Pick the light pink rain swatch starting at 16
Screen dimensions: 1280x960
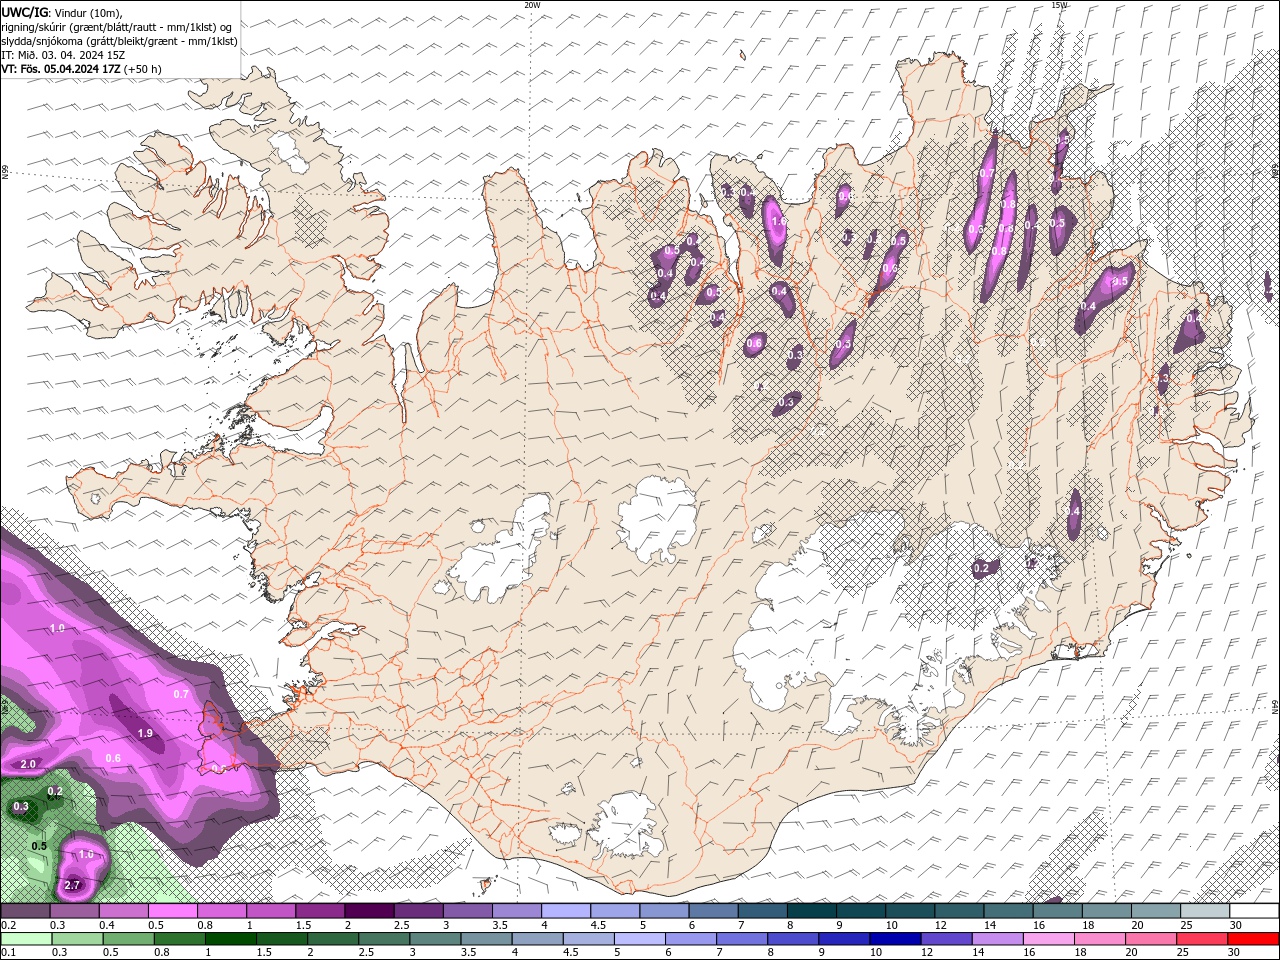click(1049, 939)
